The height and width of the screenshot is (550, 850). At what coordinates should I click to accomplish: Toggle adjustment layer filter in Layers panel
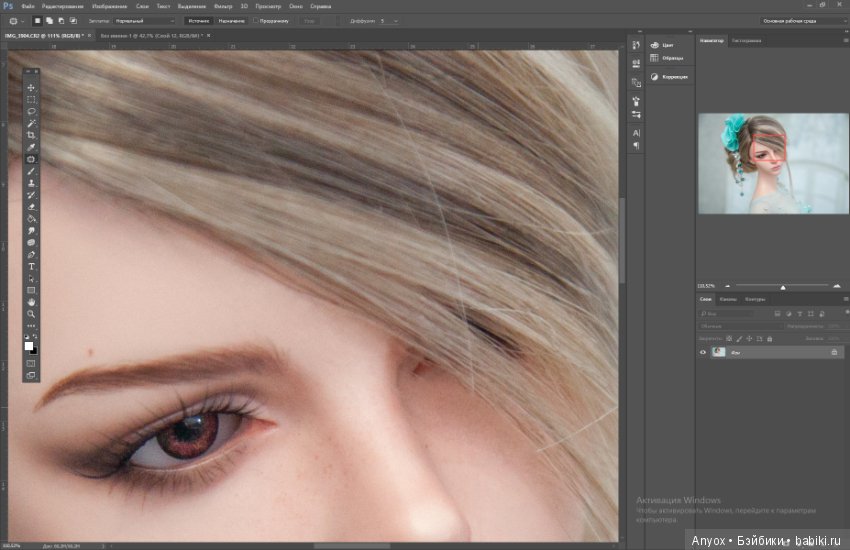point(789,314)
